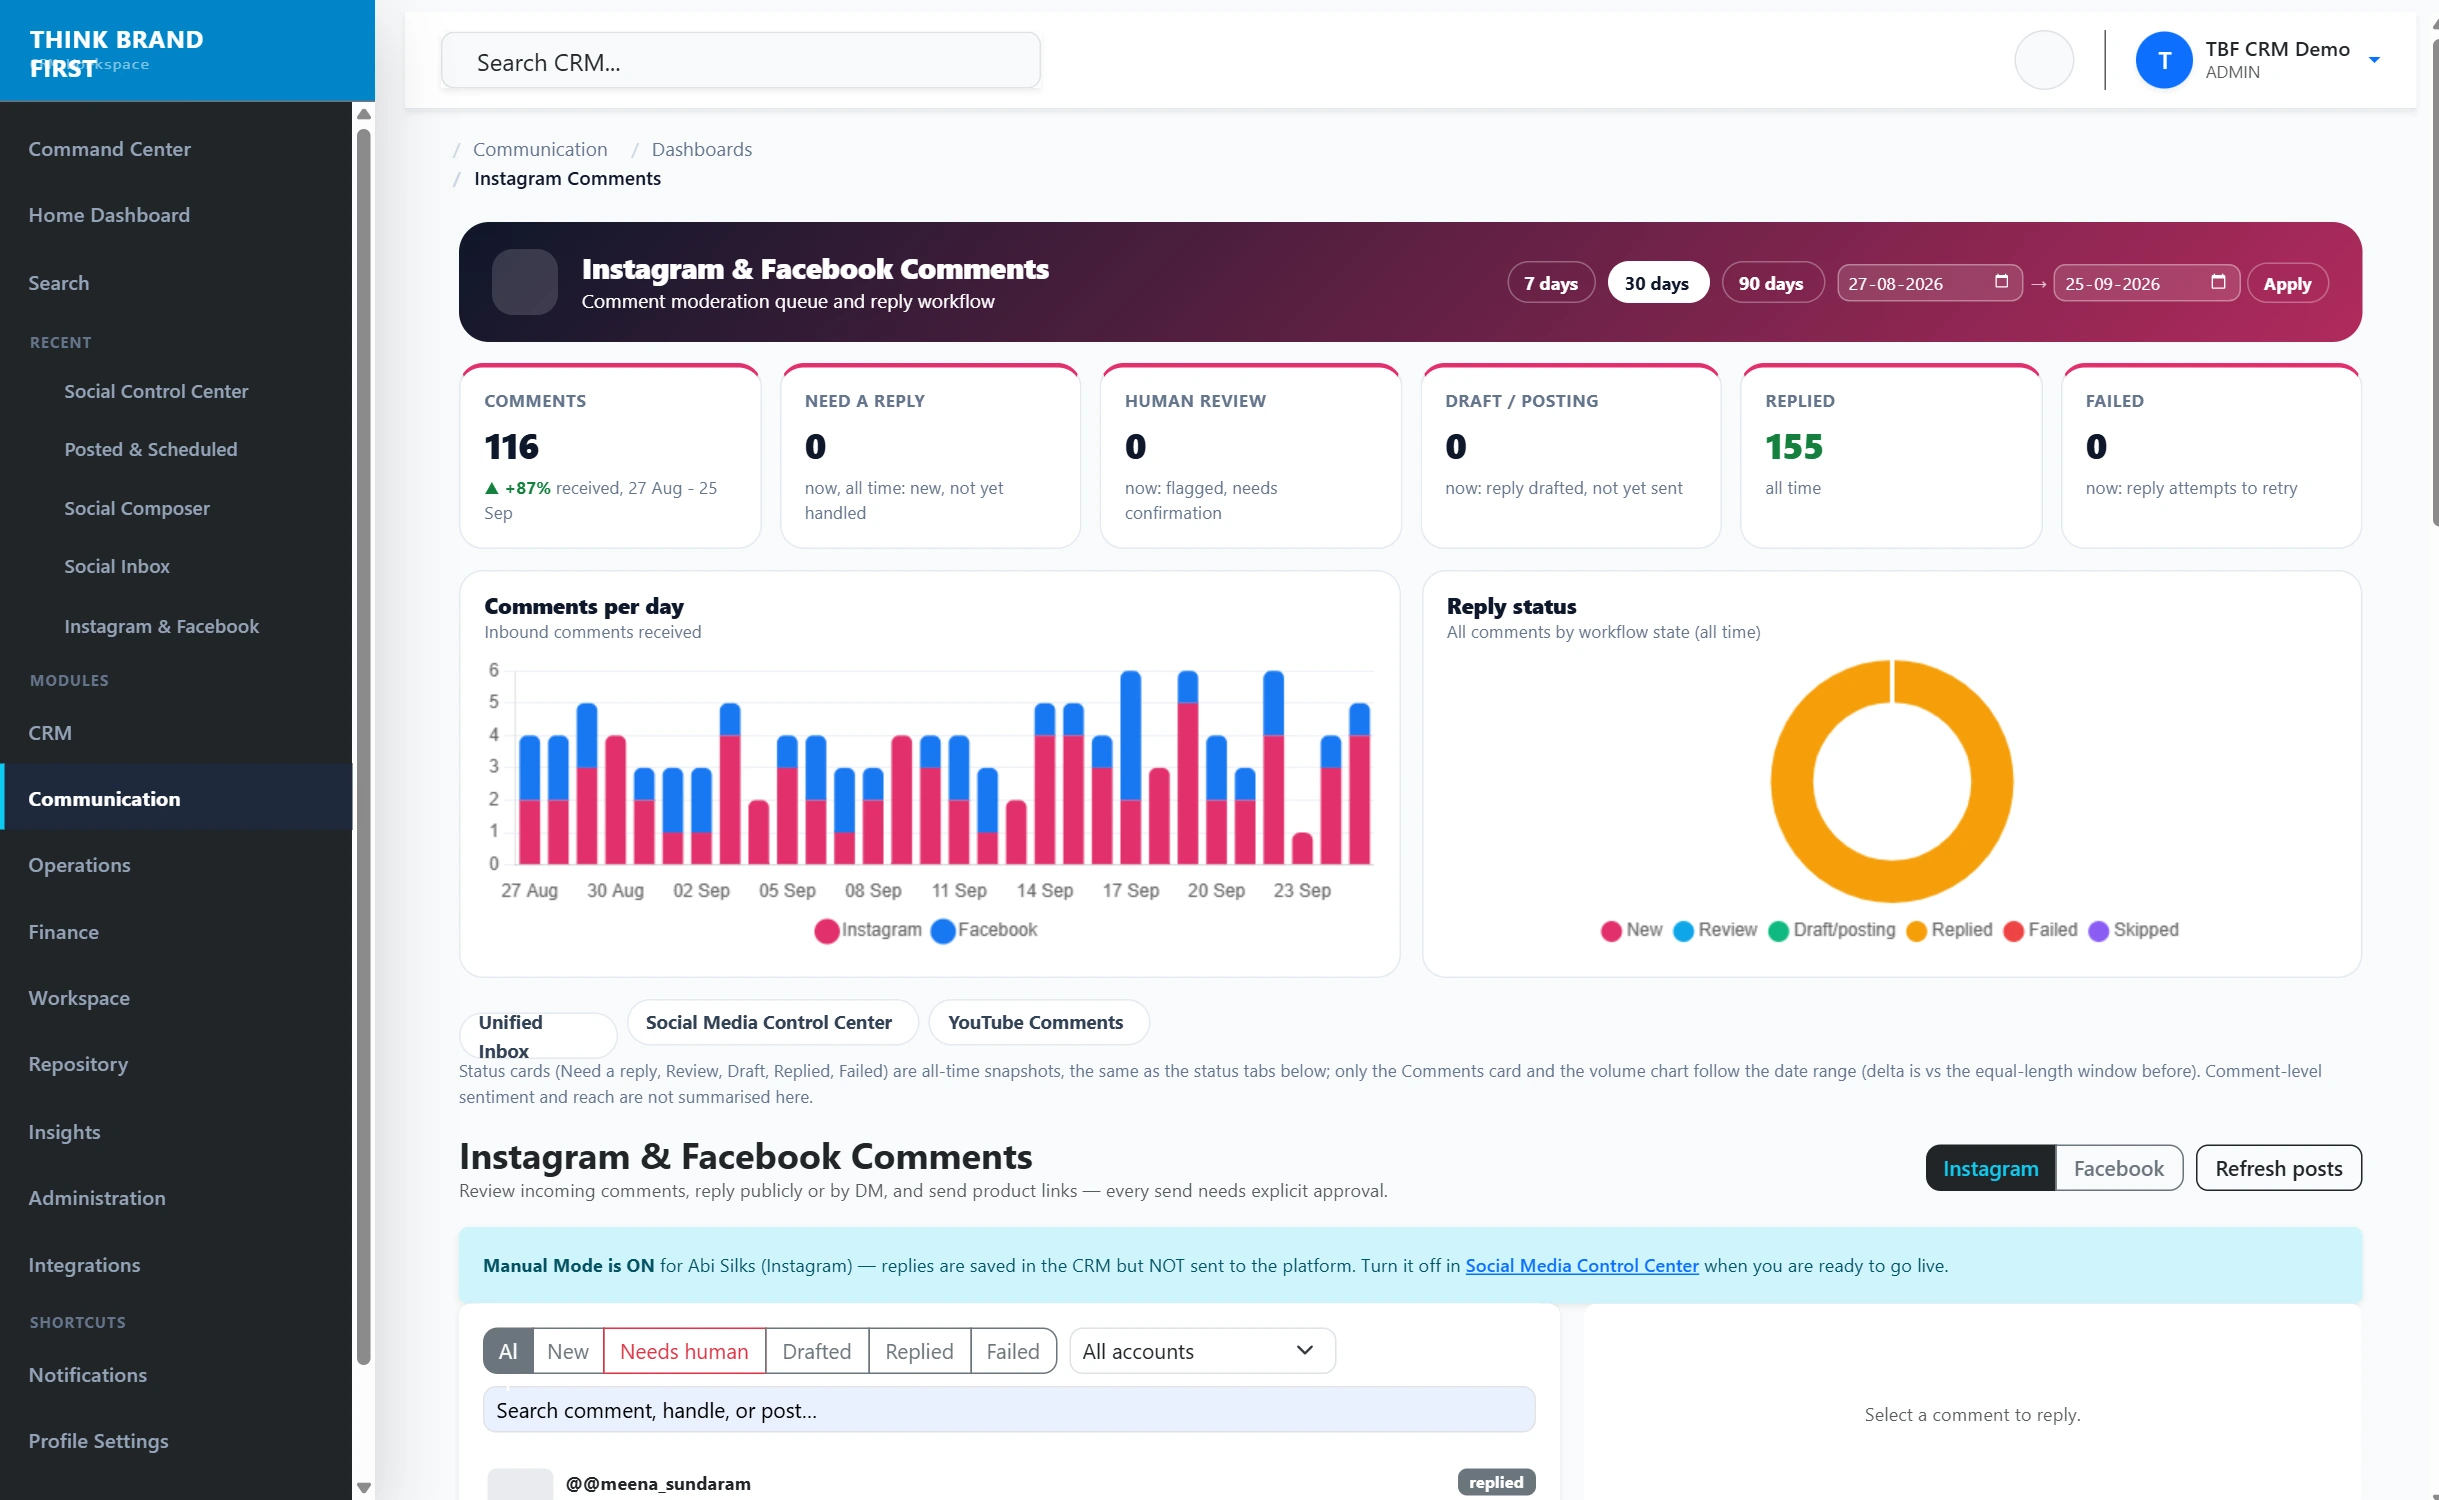Select the Needs human filter tab

684,1351
